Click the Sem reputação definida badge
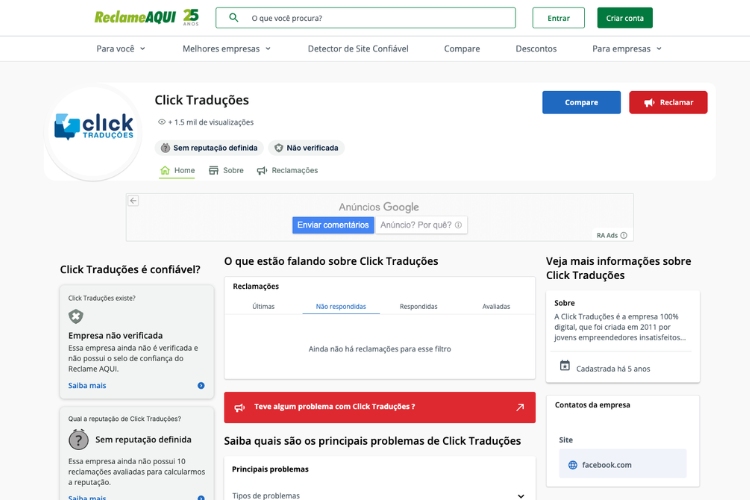 click(x=209, y=148)
